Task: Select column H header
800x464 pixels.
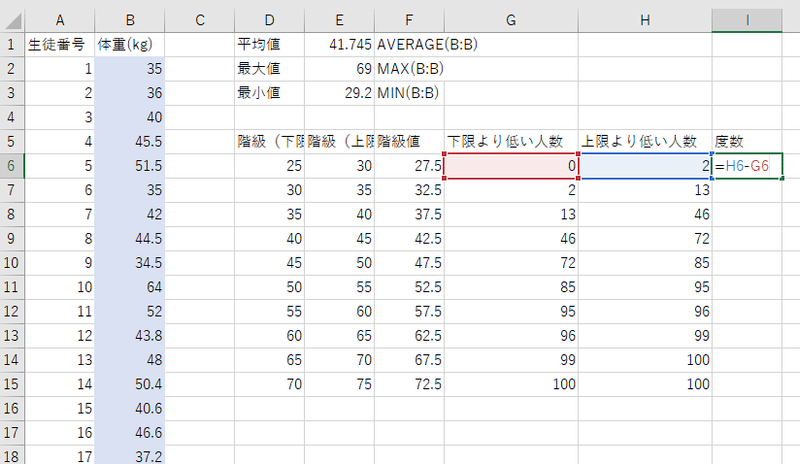Action: (x=645, y=20)
